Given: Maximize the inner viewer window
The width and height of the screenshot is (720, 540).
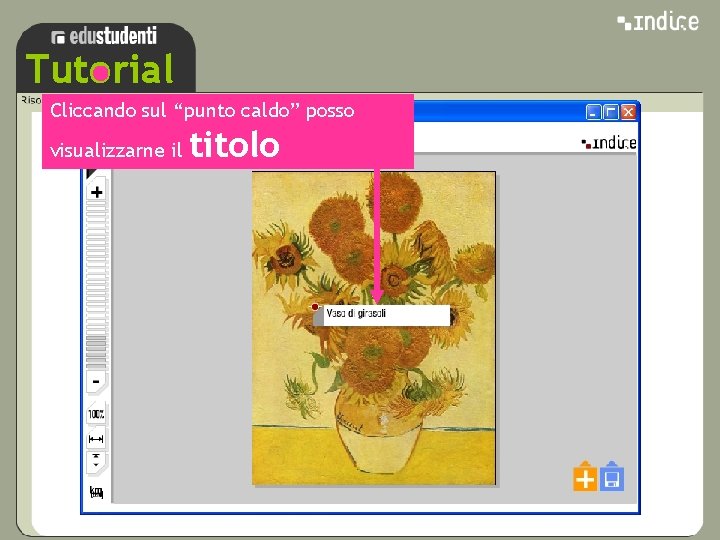Looking at the screenshot, I should pyautogui.click(x=611, y=112).
